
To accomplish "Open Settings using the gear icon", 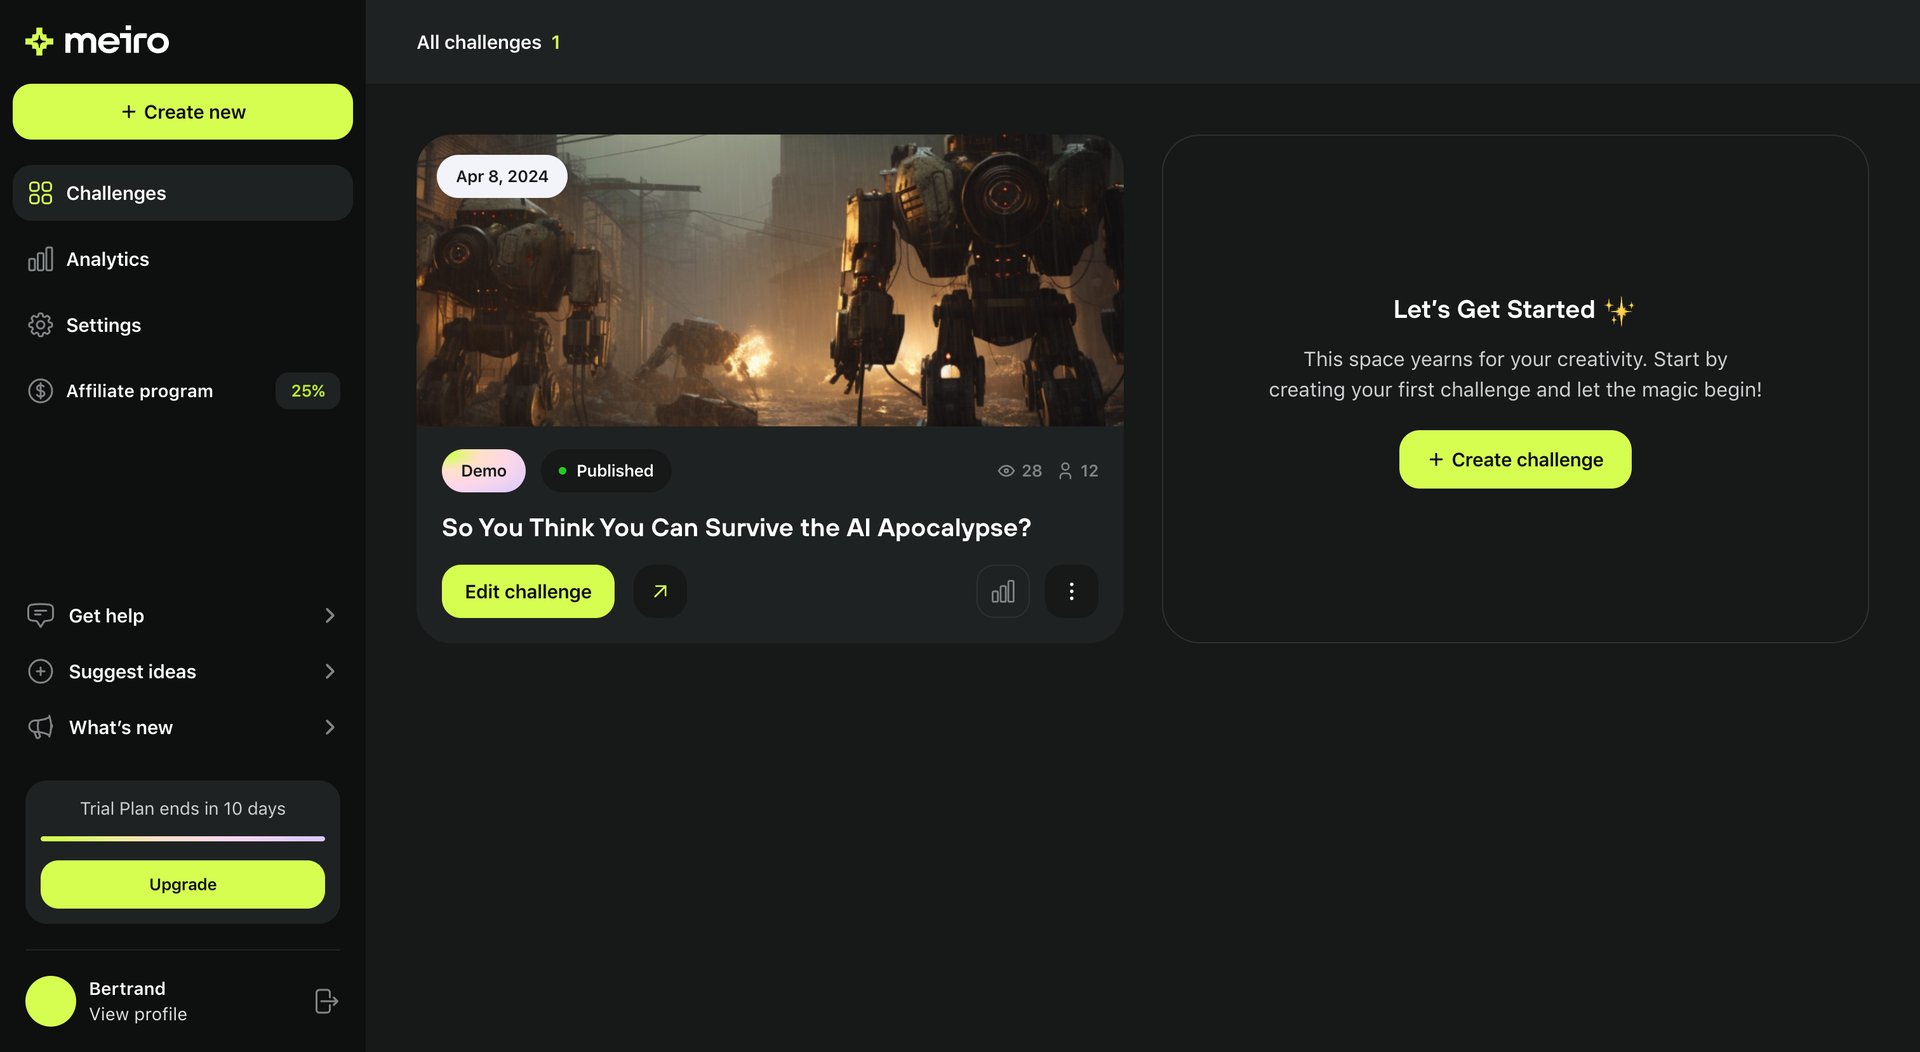I will [40, 325].
